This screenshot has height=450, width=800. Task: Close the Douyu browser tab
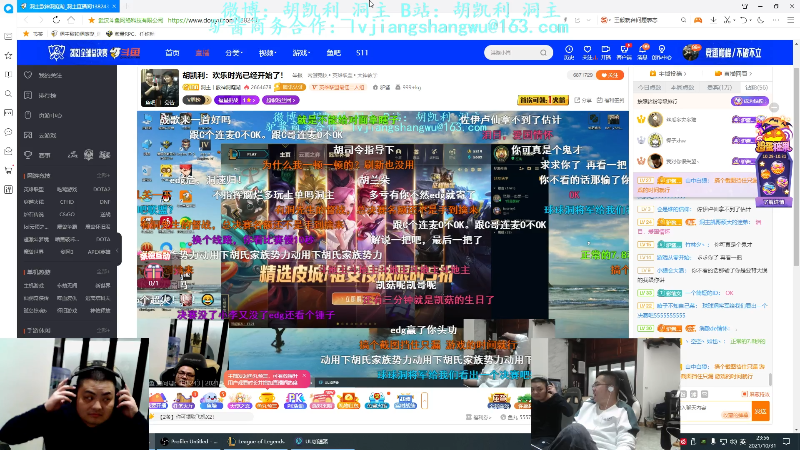tap(114, 6)
